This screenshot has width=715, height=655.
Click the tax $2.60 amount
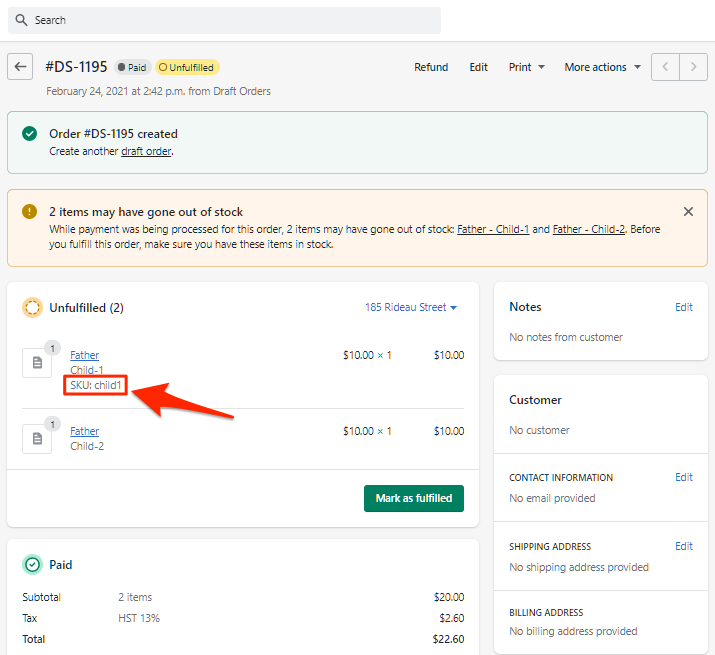[451, 618]
